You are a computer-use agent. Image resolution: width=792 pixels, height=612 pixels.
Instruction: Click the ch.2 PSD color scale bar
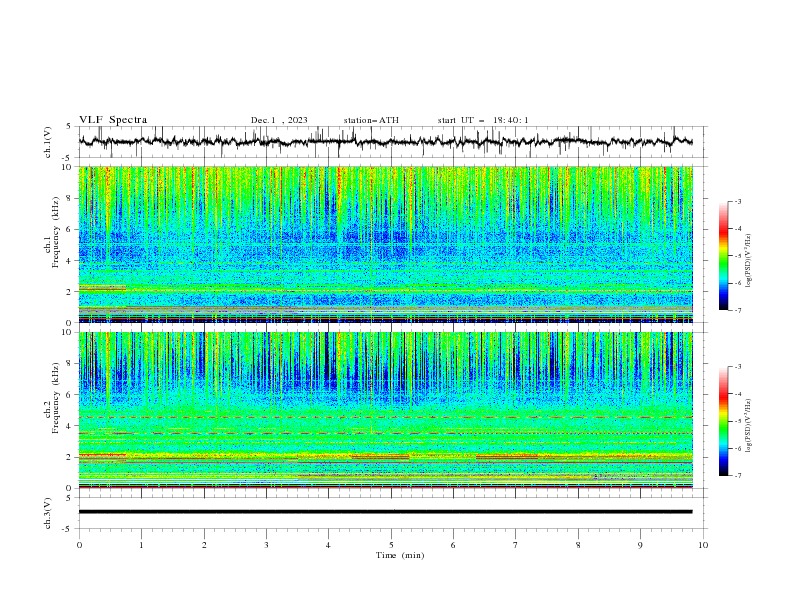[x=723, y=421]
